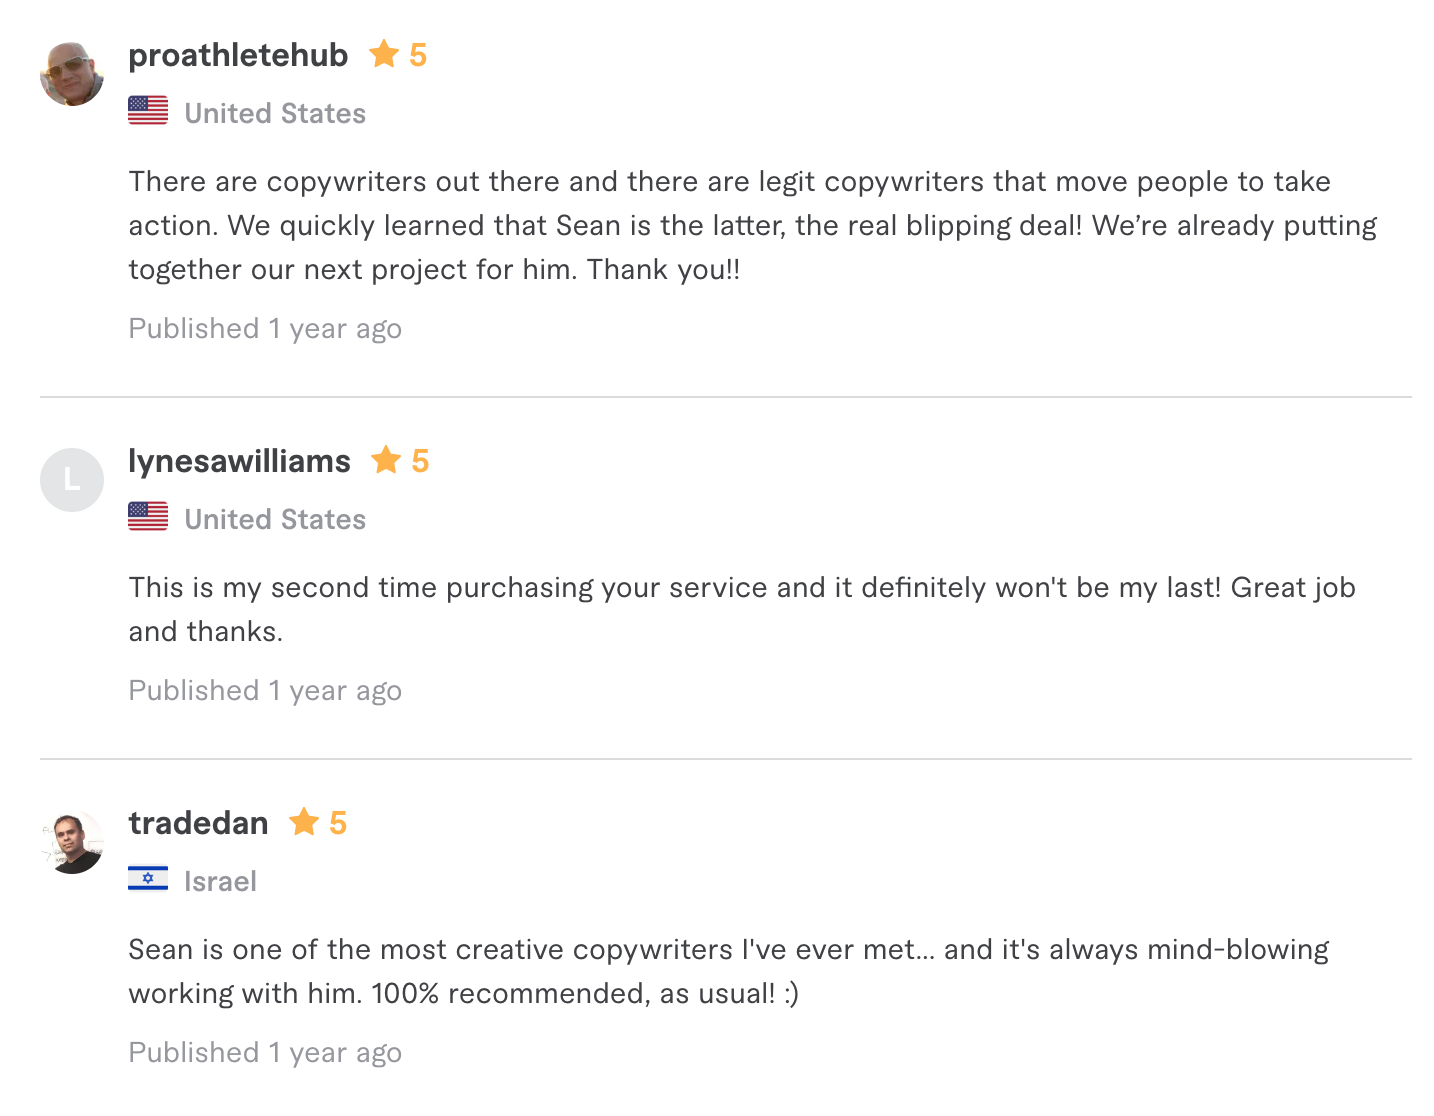Click the star icon beside lynesawilliams
This screenshot has width=1434, height=1116.
(386, 460)
